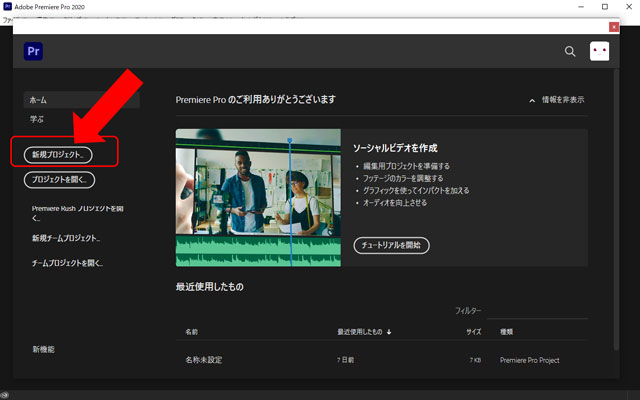Click 新規チームプロジェクト link
This screenshot has width=640, height=400.
66,238
